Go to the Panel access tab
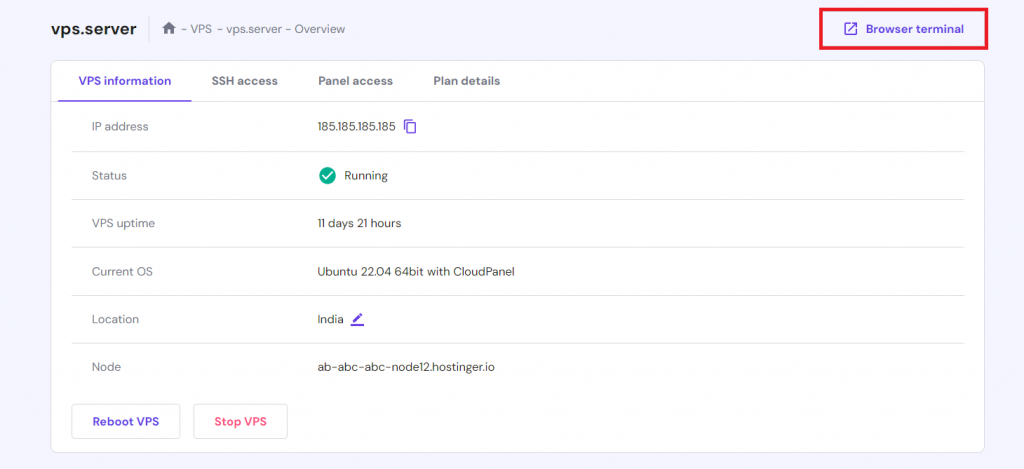 355,81
